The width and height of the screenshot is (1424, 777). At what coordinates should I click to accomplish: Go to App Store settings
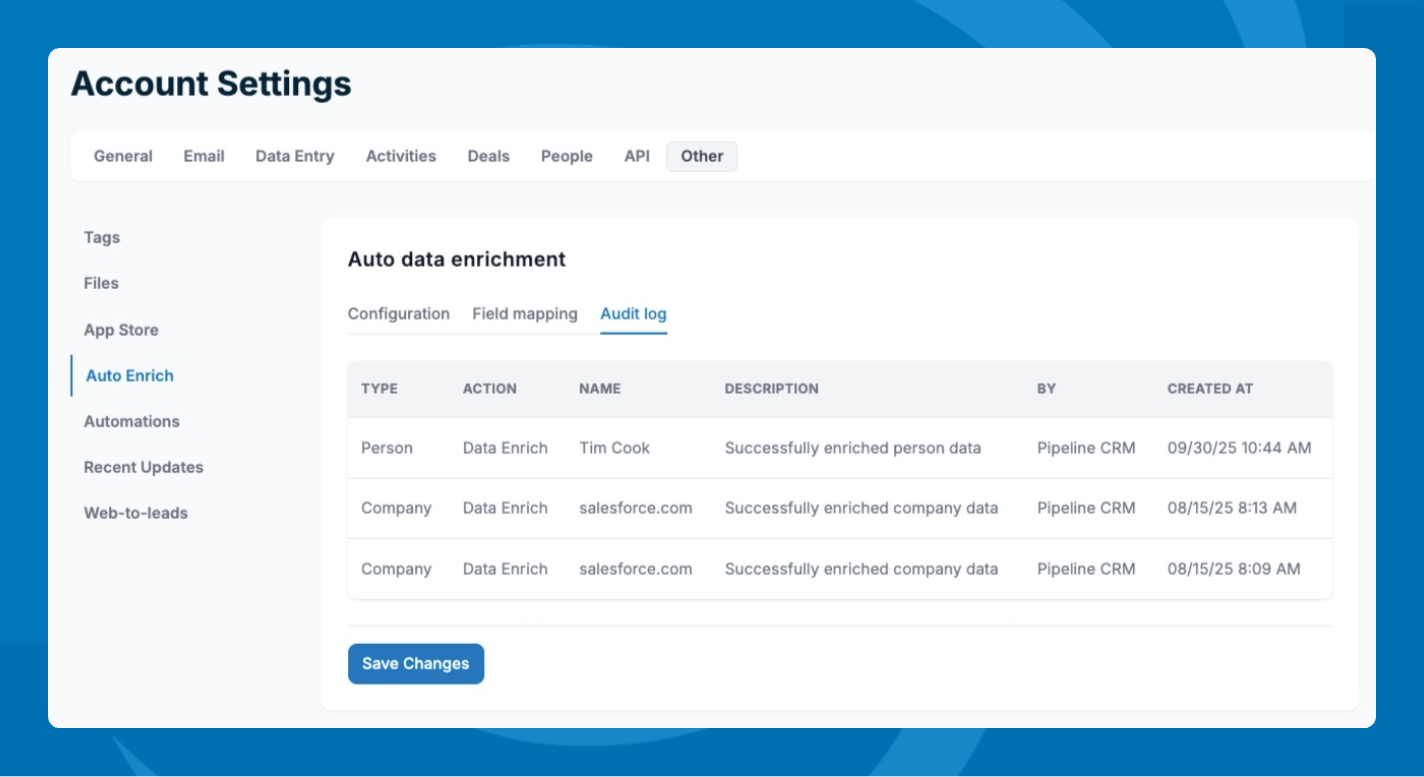(121, 330)
